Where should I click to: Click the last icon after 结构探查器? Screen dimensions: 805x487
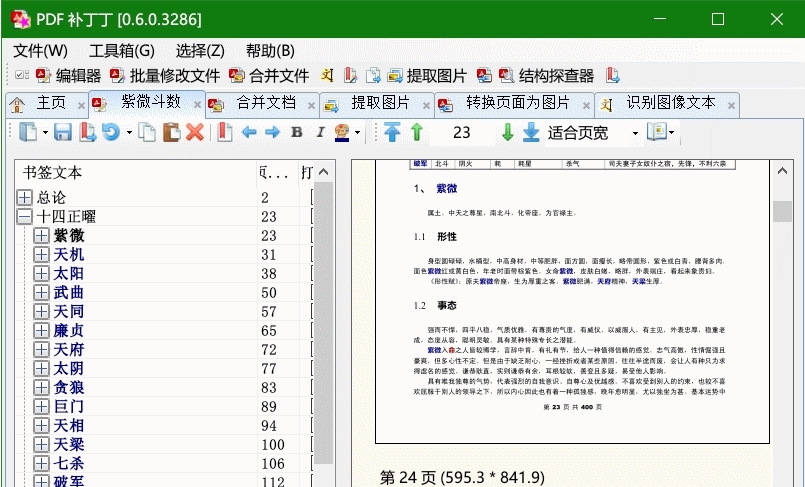[612, 75]
